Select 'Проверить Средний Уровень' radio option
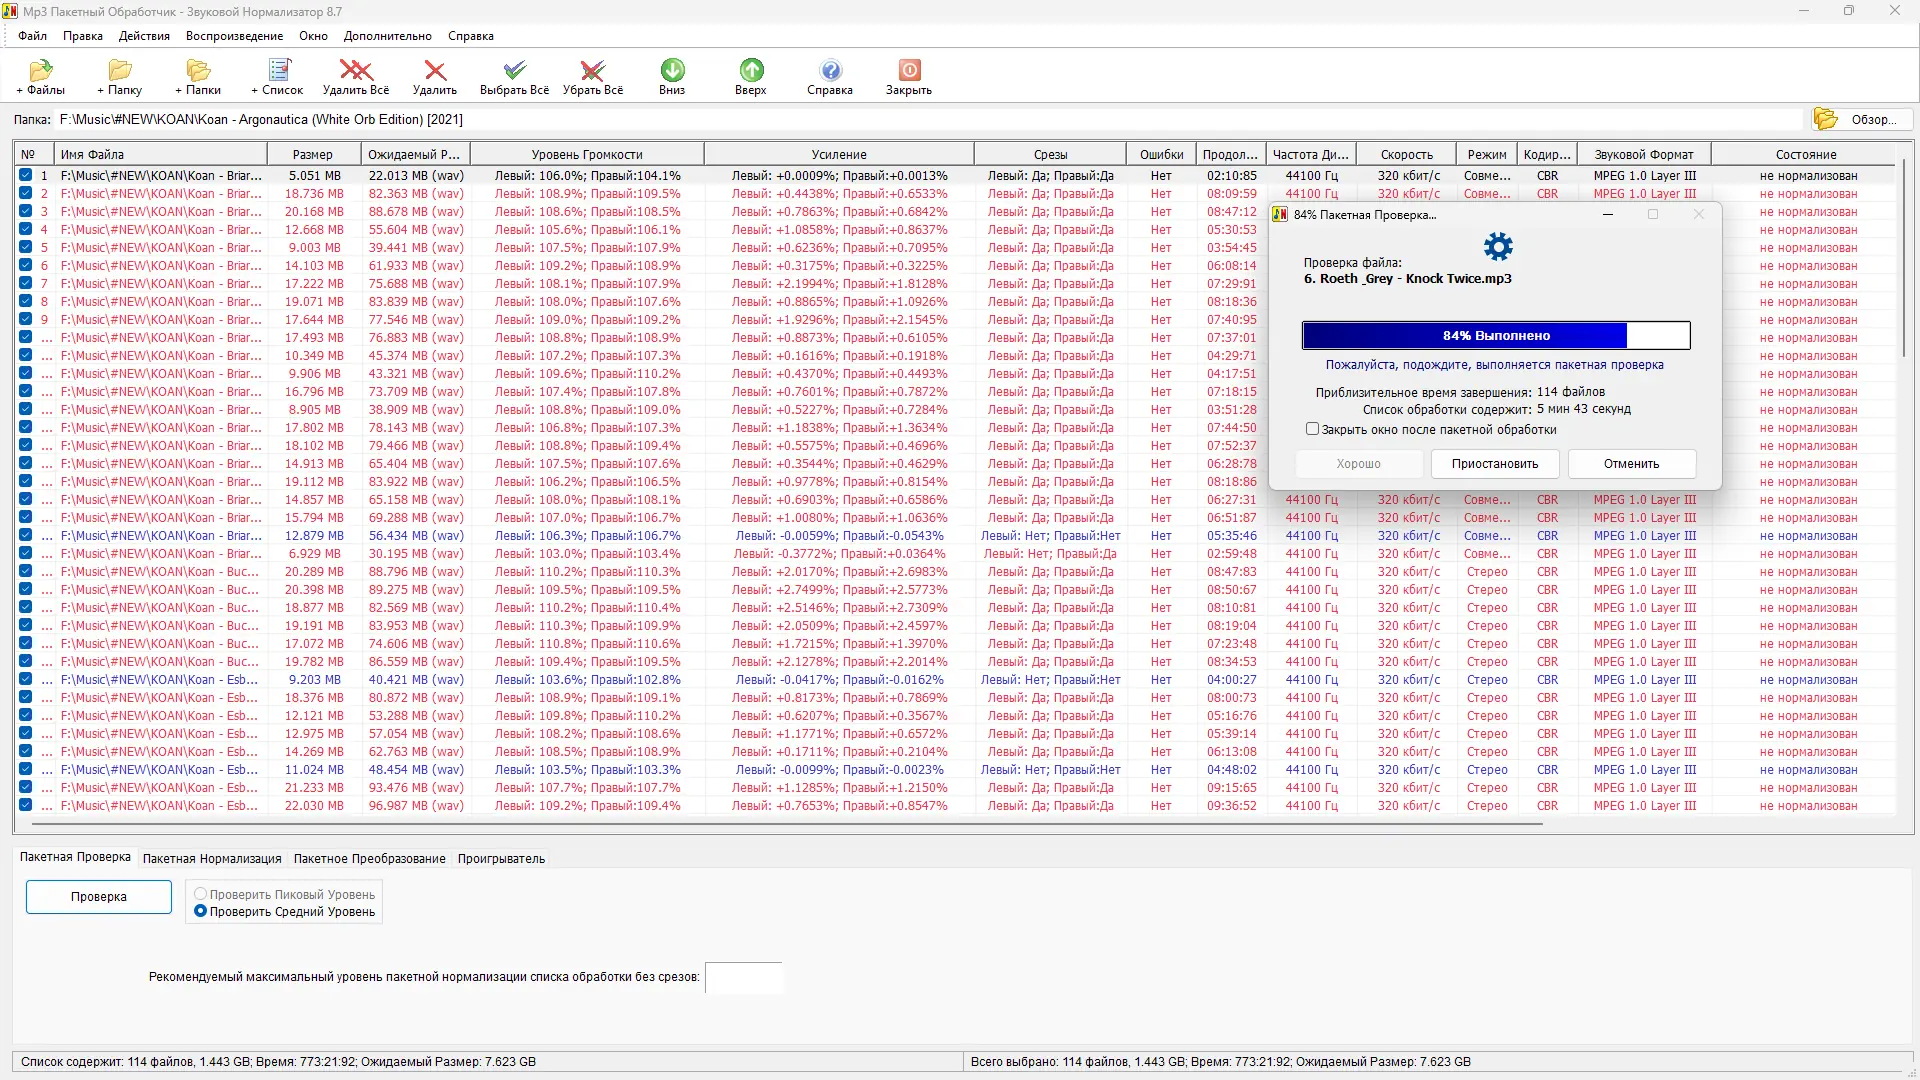 201,911
